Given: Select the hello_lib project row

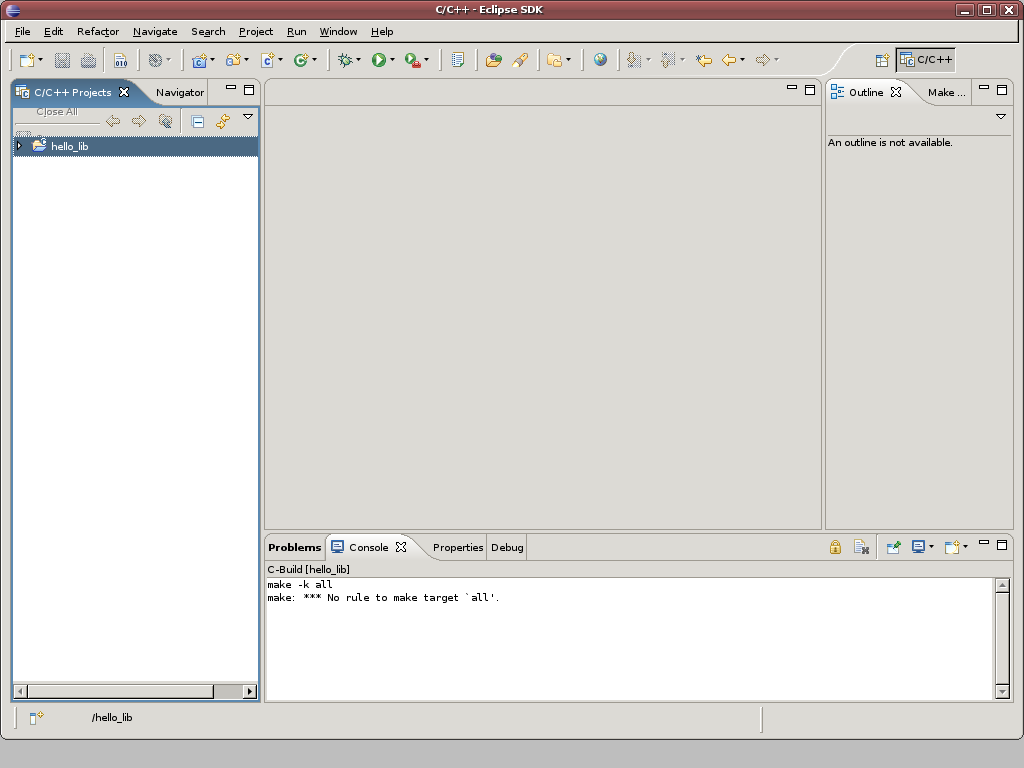Looking at the screenshot, I should pos(135,146).
